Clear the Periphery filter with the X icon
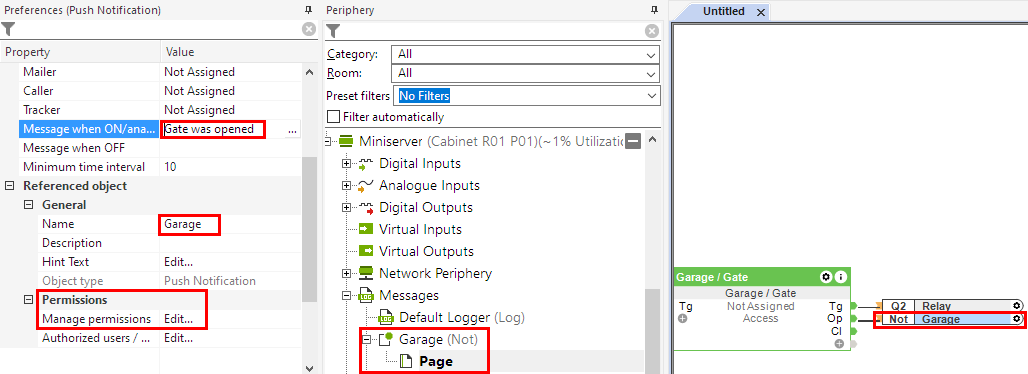The height and width of the screenshot is (374, 1028). (x=652, y=31)
